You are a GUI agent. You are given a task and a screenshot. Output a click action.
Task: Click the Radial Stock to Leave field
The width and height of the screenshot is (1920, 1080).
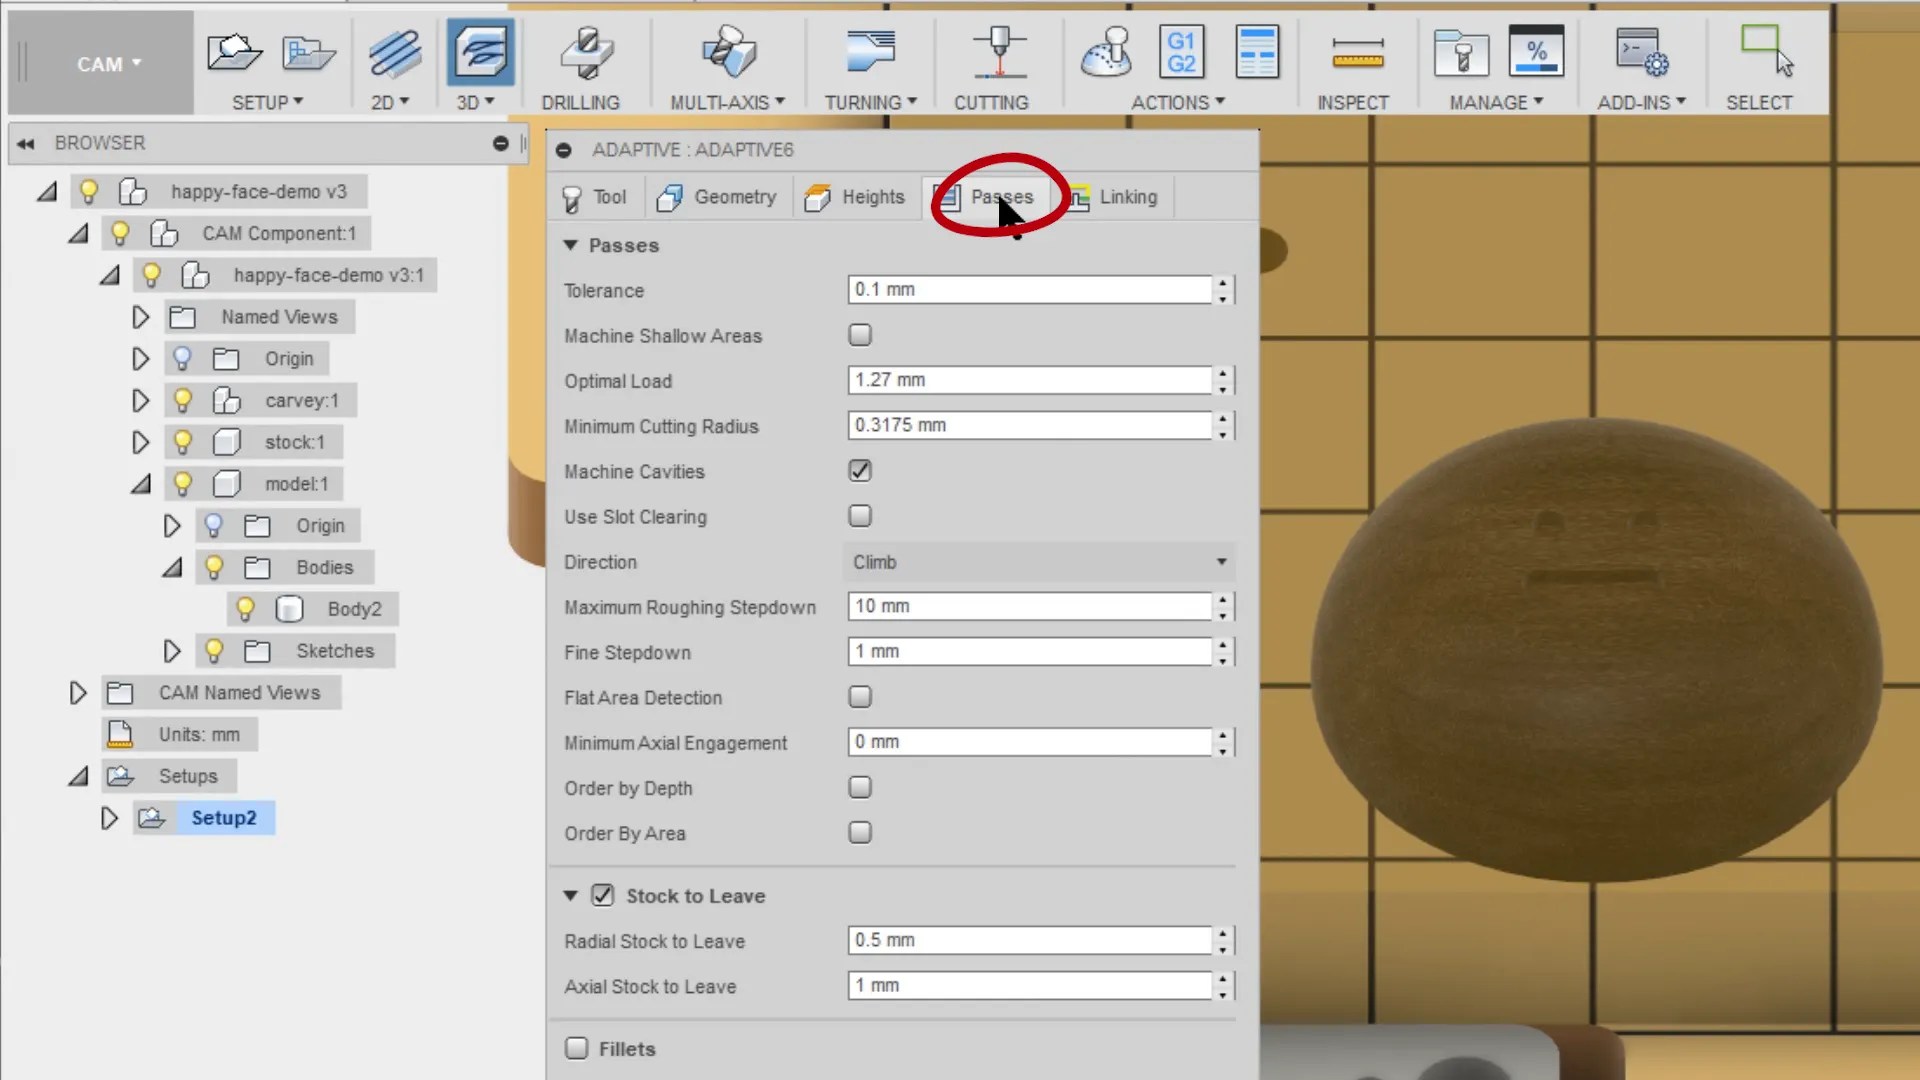(x=1030, y=940)
